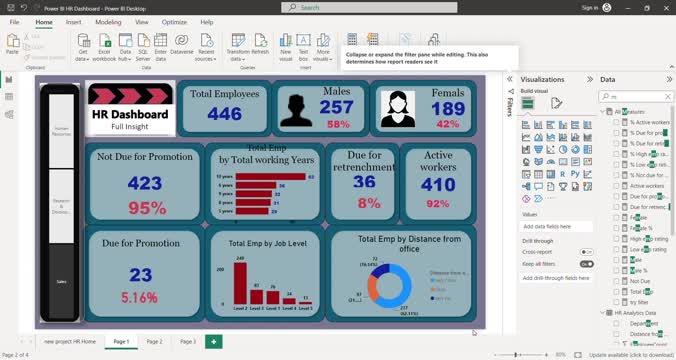Collapse the All Measures table
The height and width of the screenshot is (360, 676).
click(x=602, y=112)
